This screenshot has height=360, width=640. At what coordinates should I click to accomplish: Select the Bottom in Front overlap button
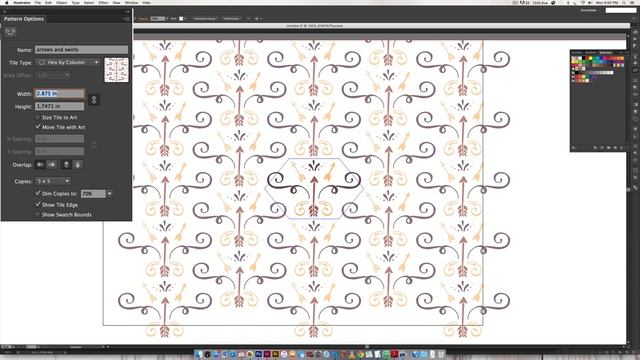[x=78, y=164]
